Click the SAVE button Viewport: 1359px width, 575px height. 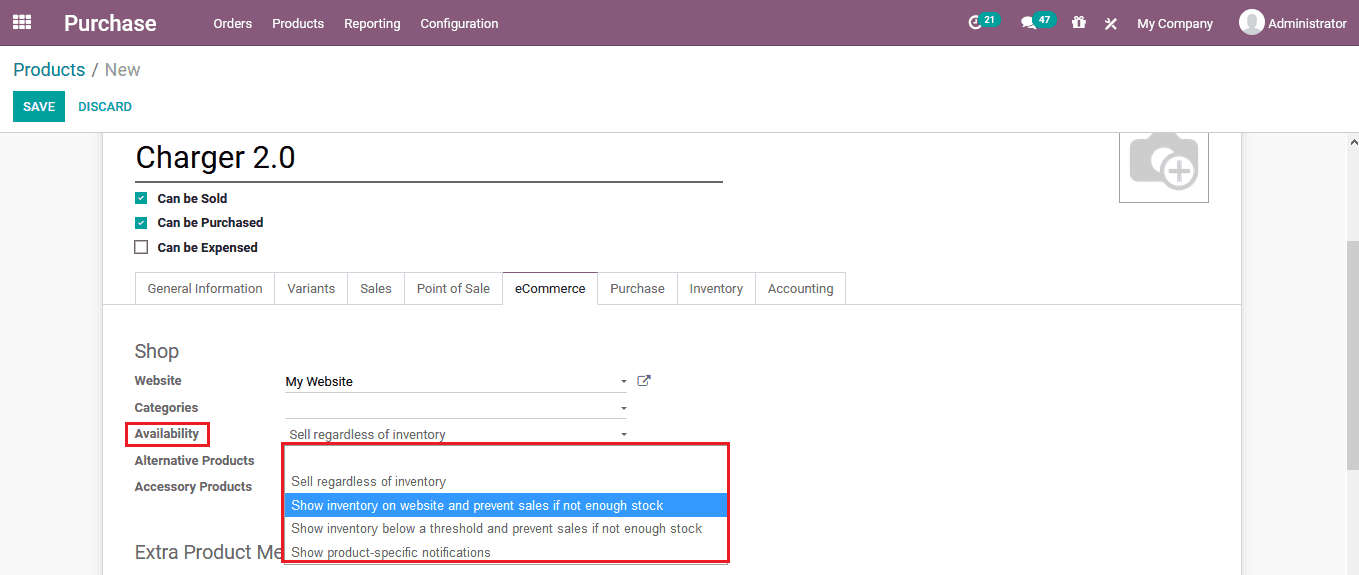point(39,106)
